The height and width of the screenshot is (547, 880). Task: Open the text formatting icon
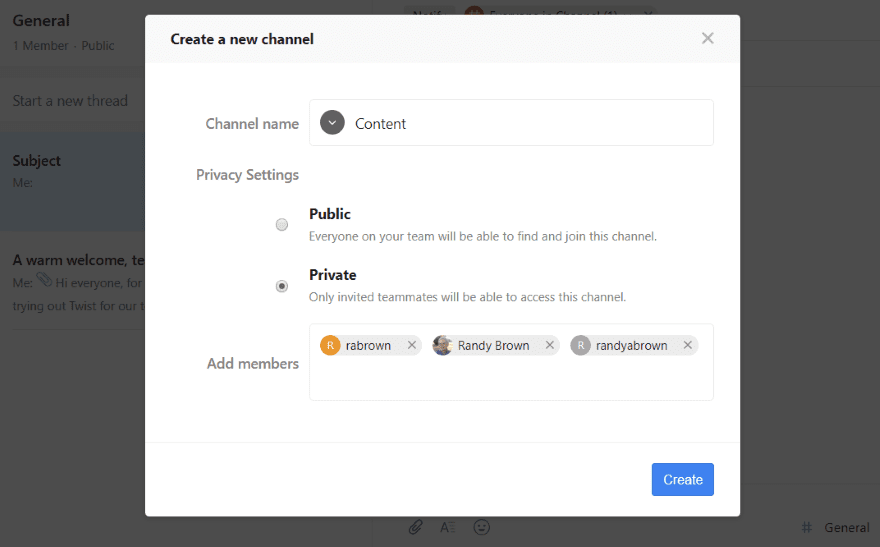coord(448,526)
